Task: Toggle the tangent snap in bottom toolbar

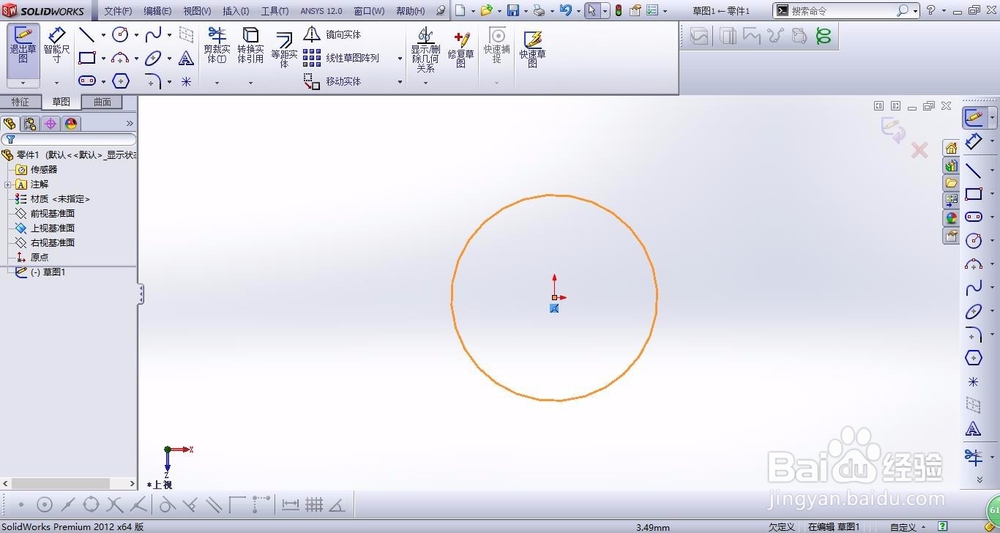Action: 166,505
